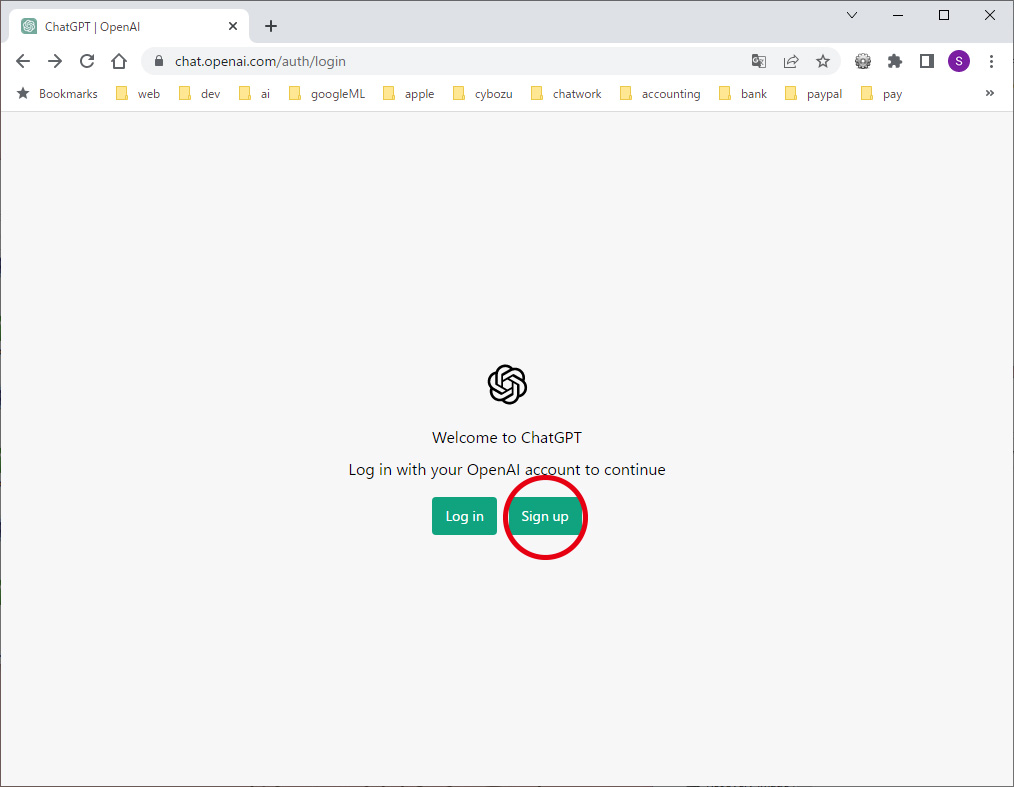
Task: Open the Google Translate icon in address bar
Action: tap(759, 61)
